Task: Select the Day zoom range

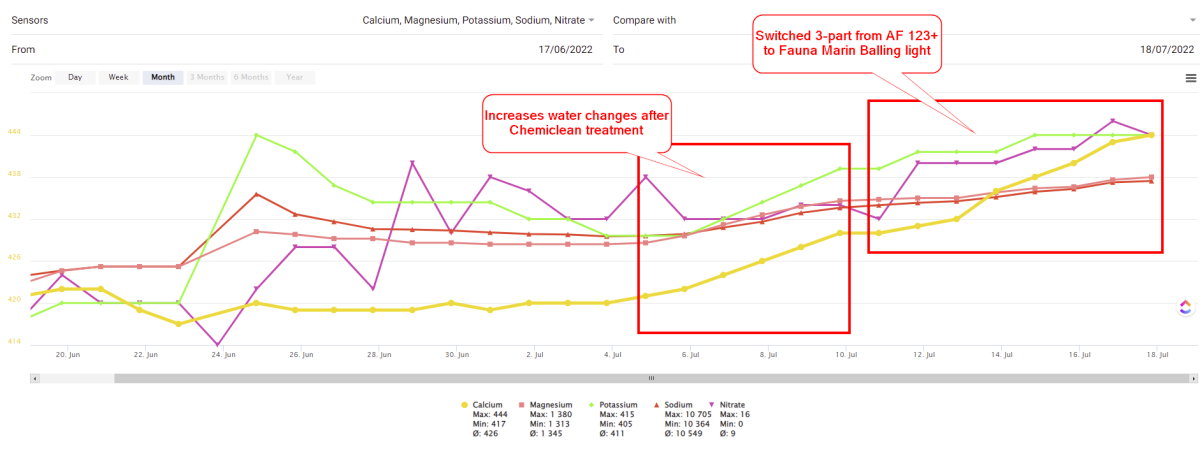Action: click(75, 77)
